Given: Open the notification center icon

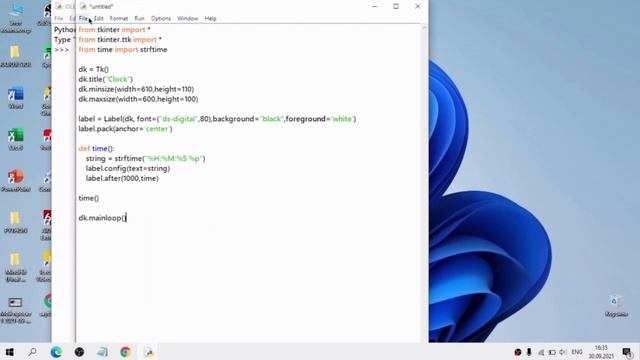Looking at the screenshot, I should (627, 352).
